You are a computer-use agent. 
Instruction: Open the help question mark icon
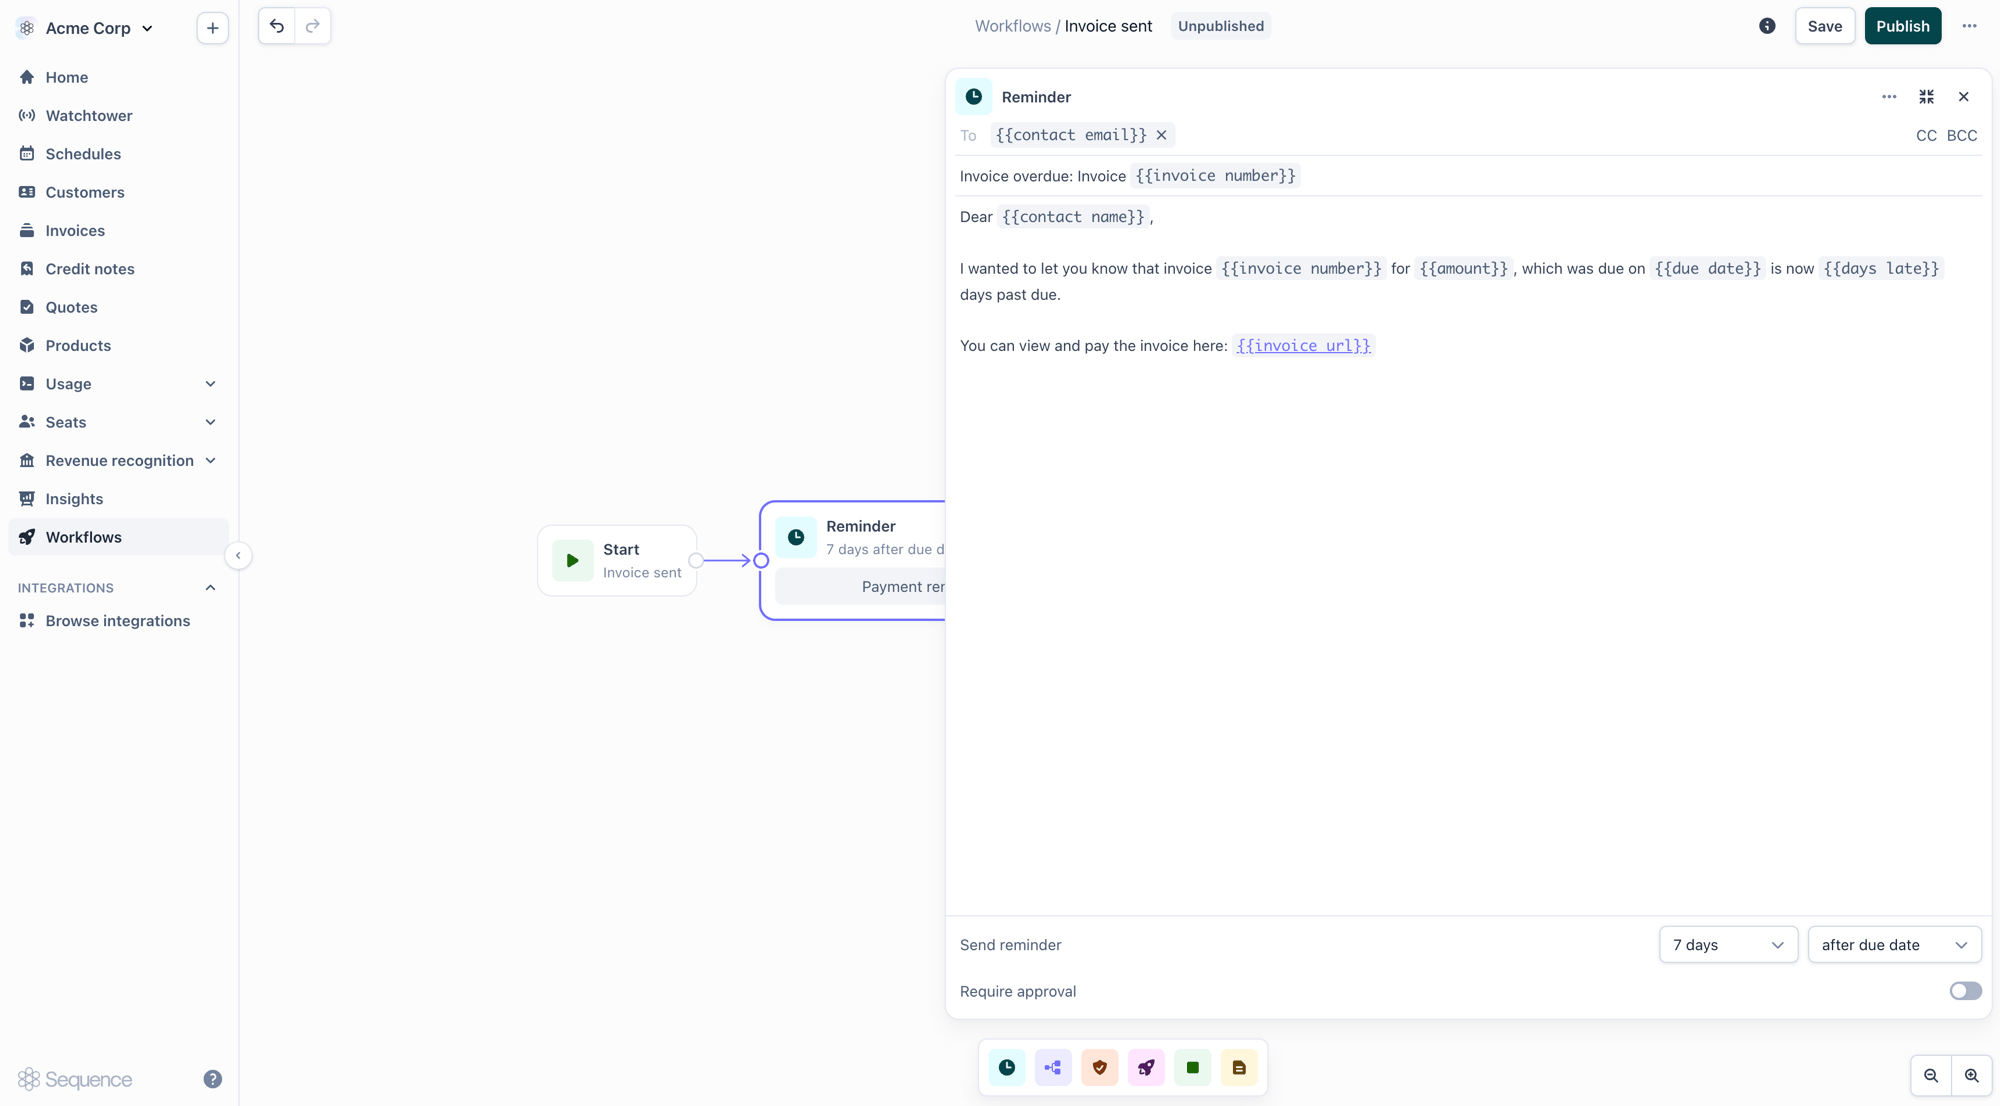point(213,1079)
